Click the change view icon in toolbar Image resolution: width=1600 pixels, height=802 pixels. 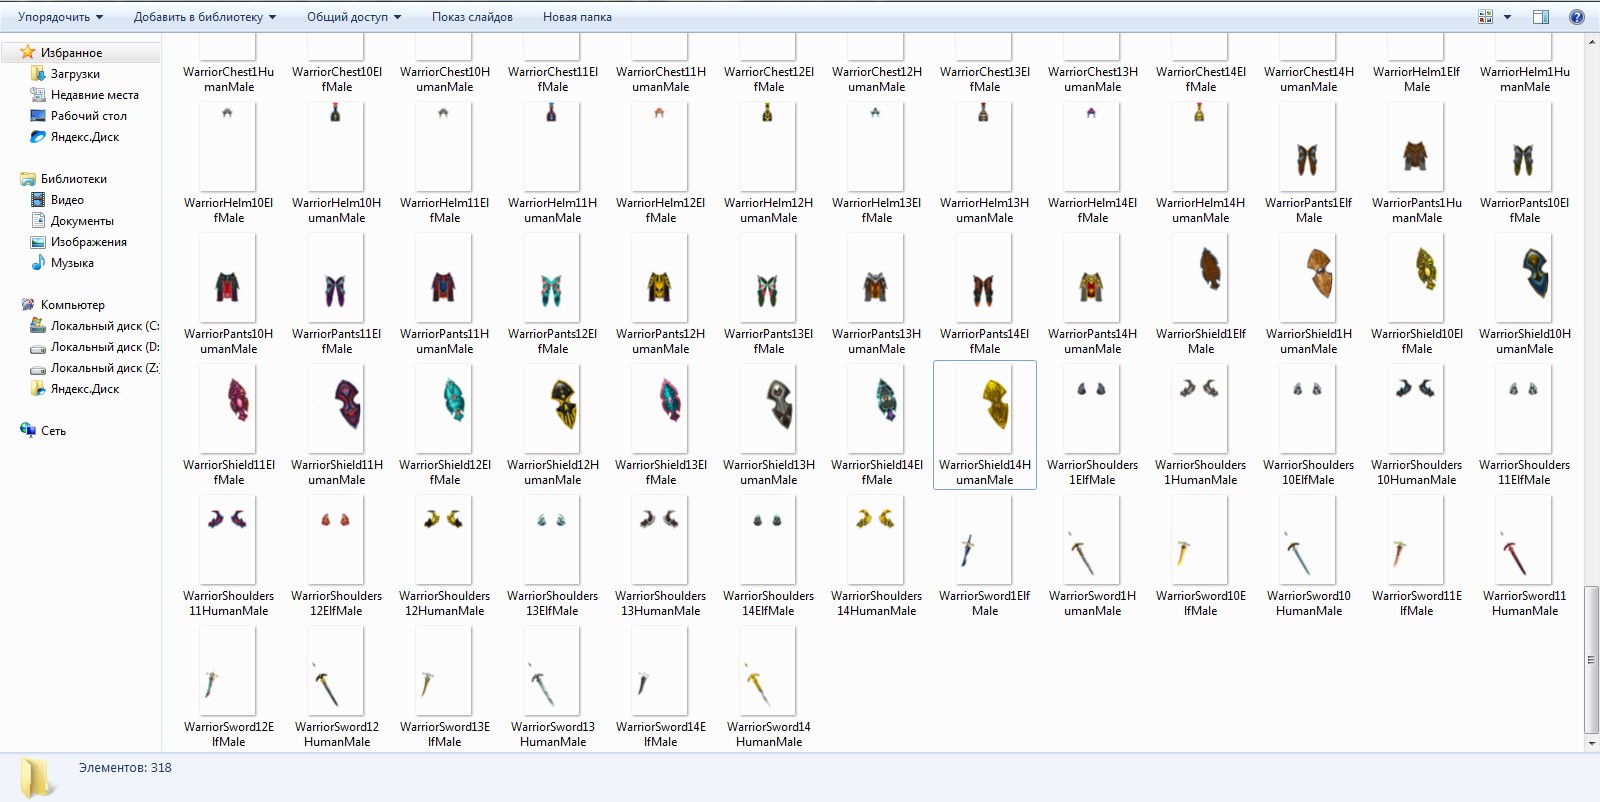pyautogui.click(x=1486, y=17)
